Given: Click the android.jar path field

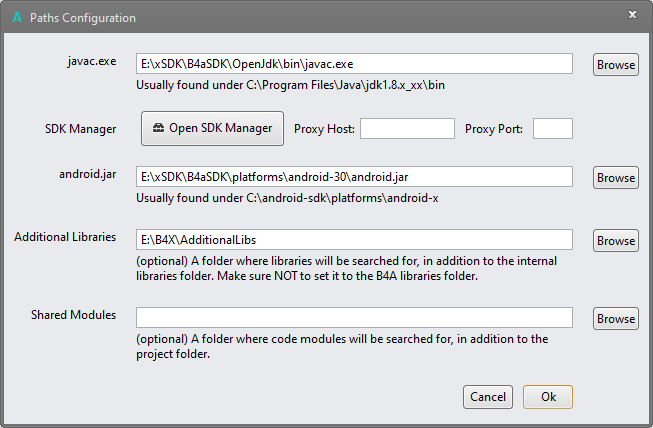Looking at the screenshot, I should [x=354, y=177].
